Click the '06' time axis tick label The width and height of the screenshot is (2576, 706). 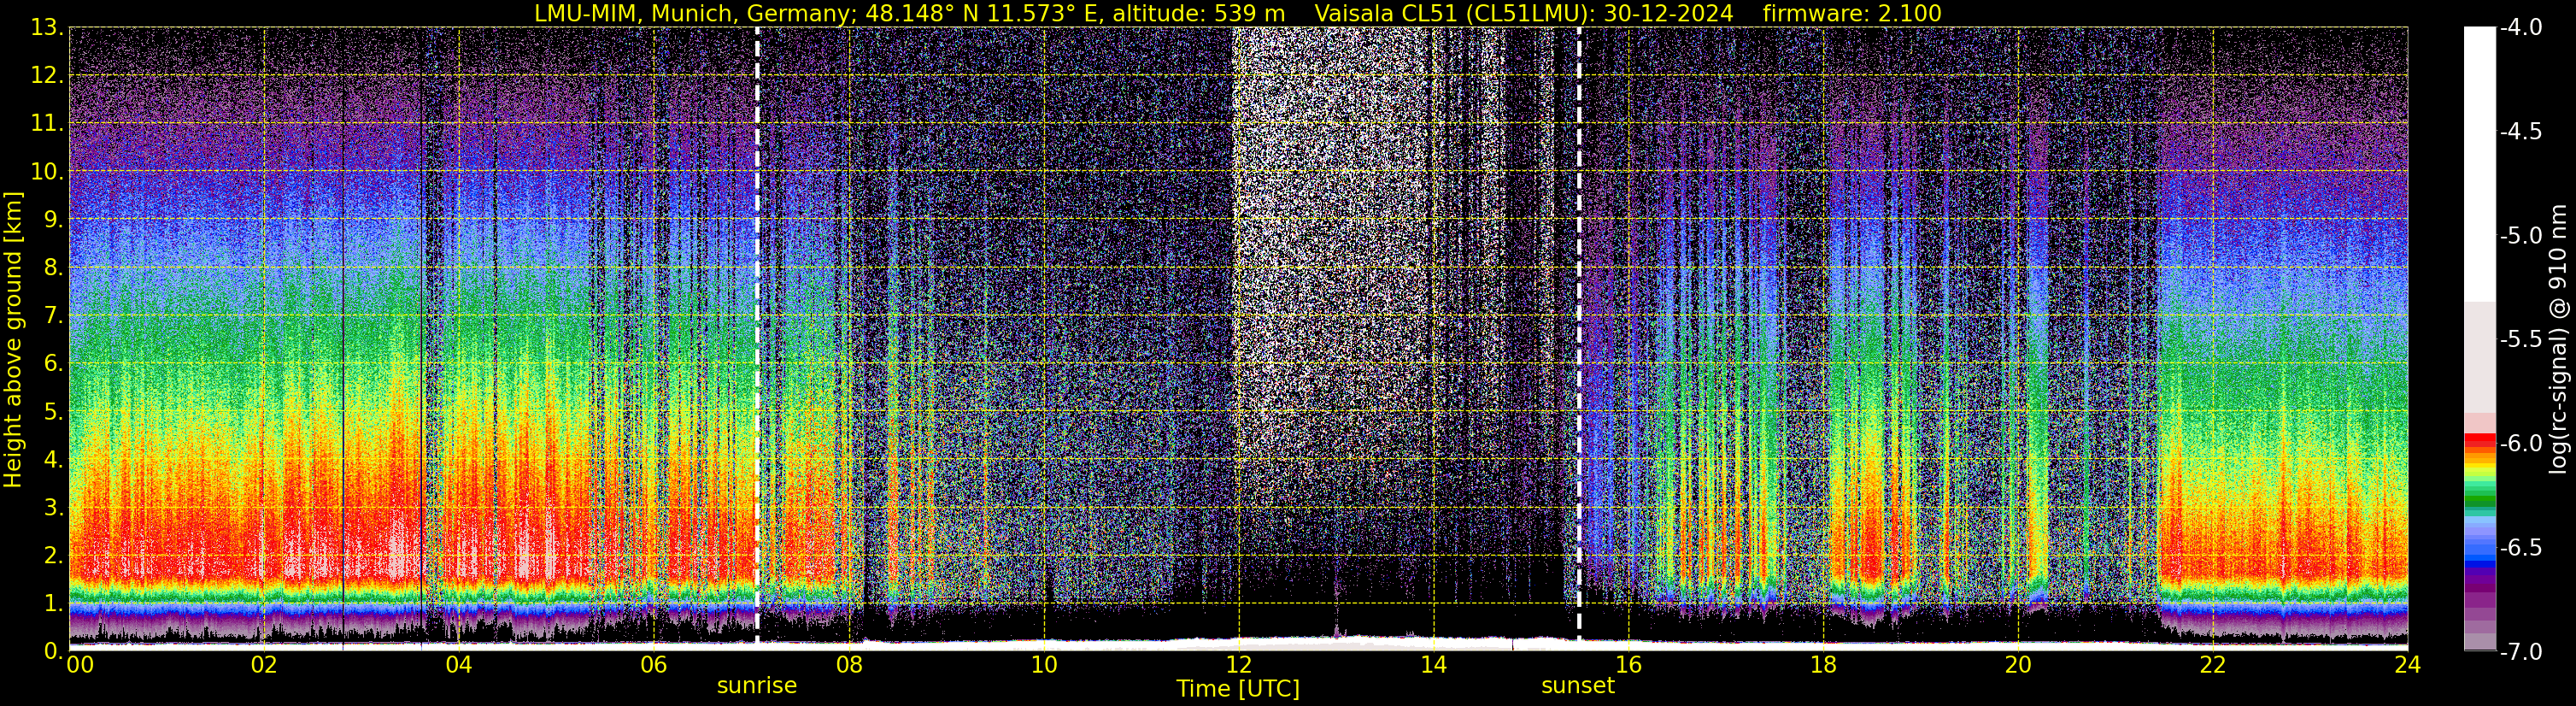(x=653, y=665)
